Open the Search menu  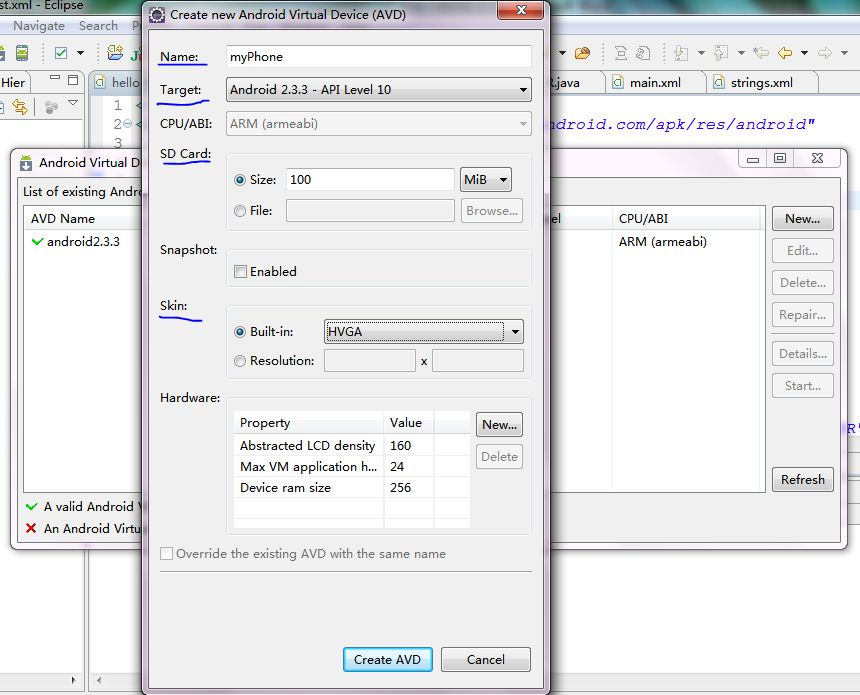pos(98,26)
